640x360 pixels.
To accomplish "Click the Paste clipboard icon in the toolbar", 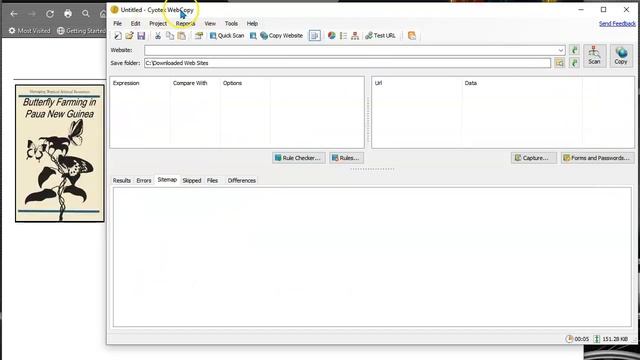I will [182, 36].
